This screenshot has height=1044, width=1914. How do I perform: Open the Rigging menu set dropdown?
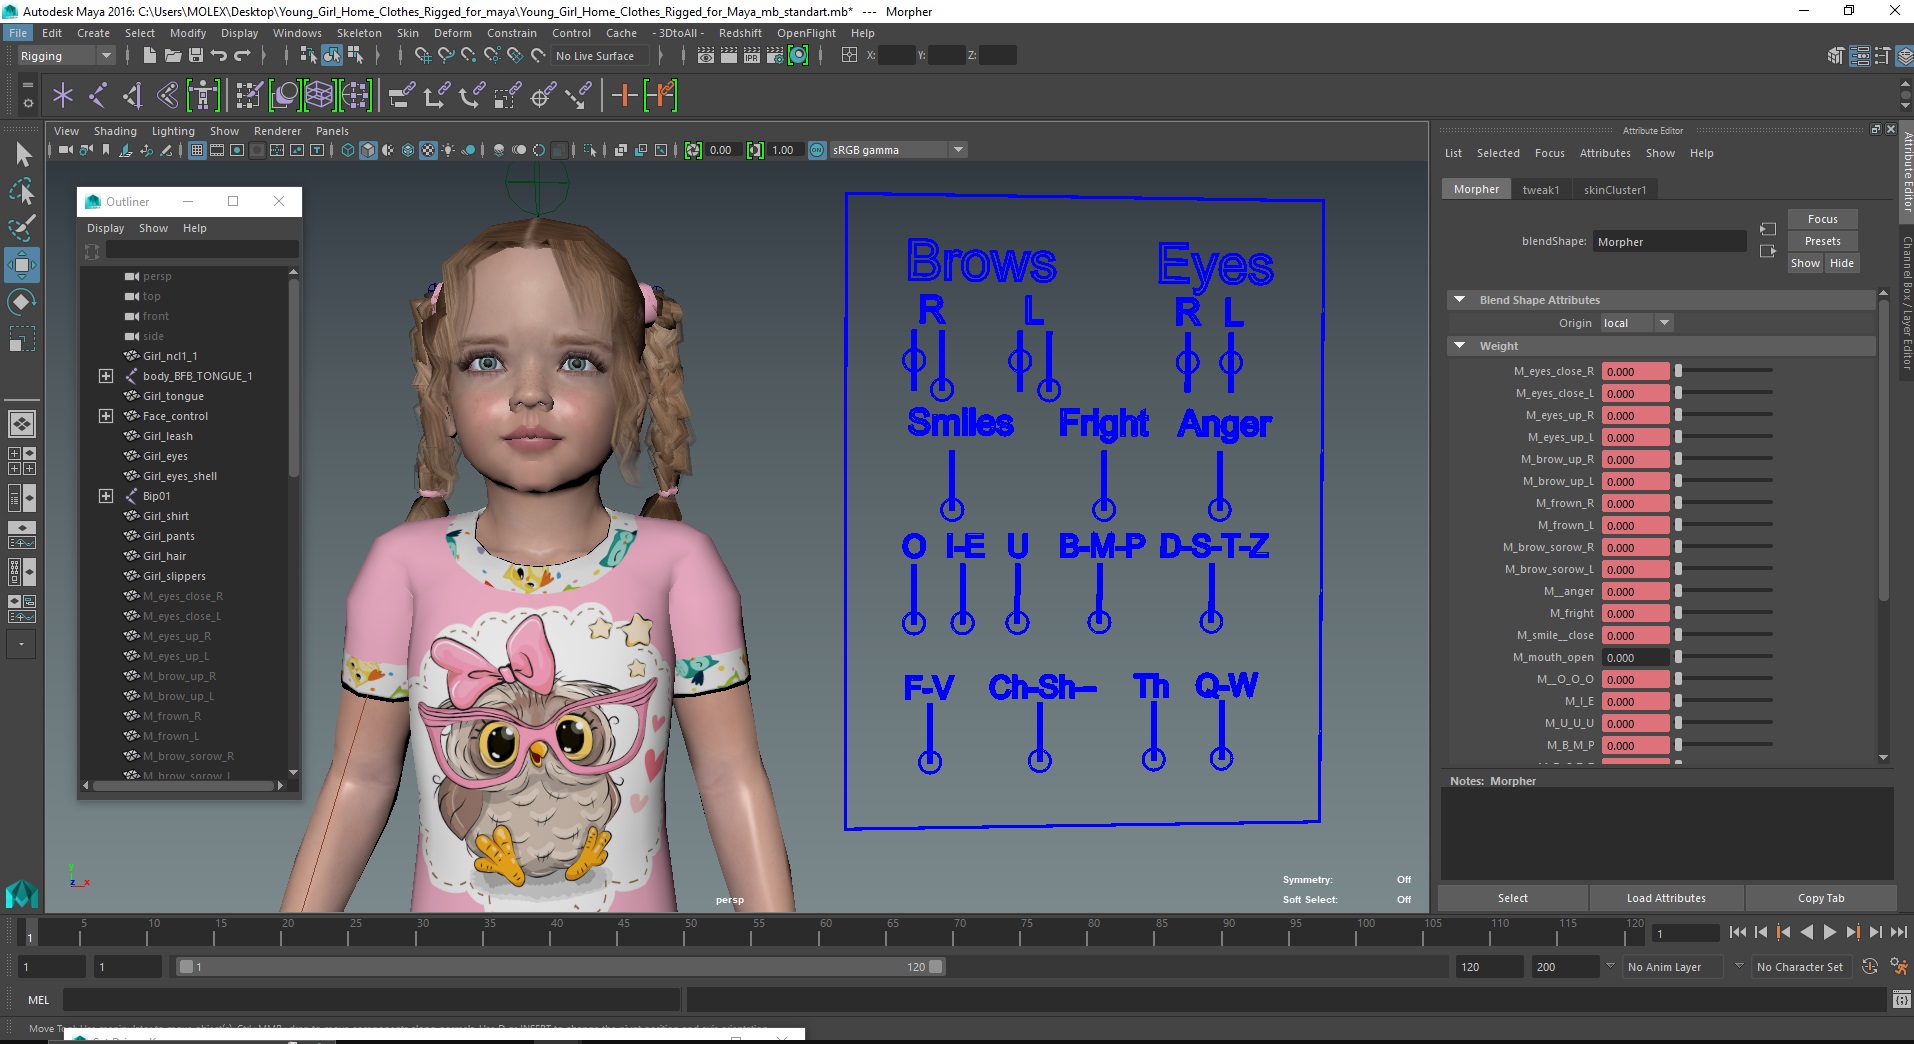pos(65,56)
